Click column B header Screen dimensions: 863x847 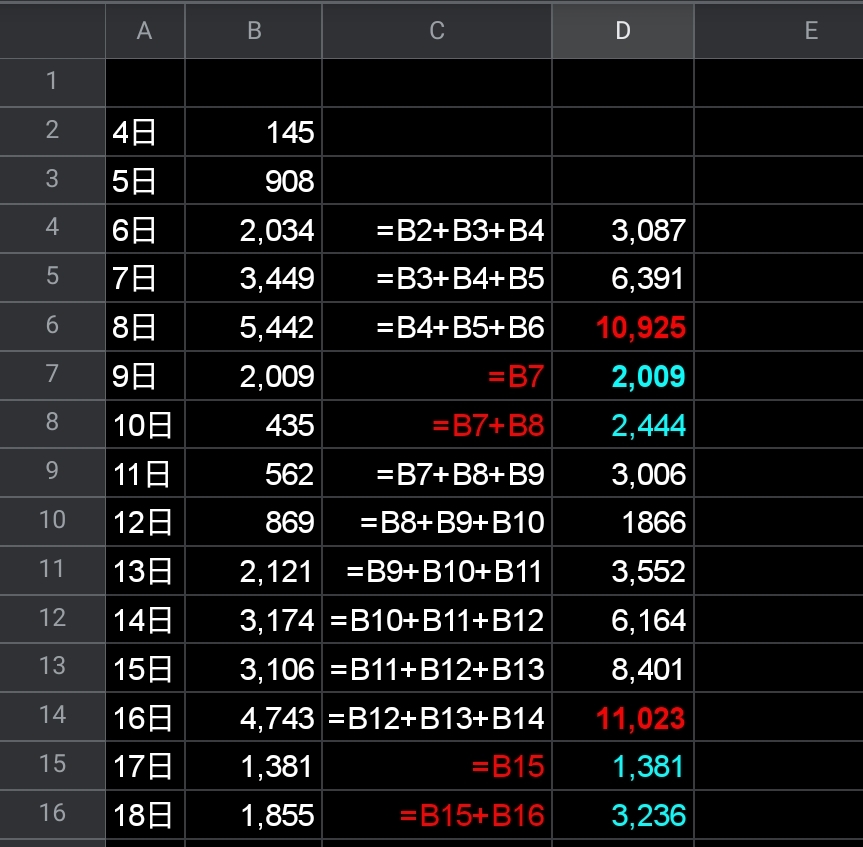(253, 31)
